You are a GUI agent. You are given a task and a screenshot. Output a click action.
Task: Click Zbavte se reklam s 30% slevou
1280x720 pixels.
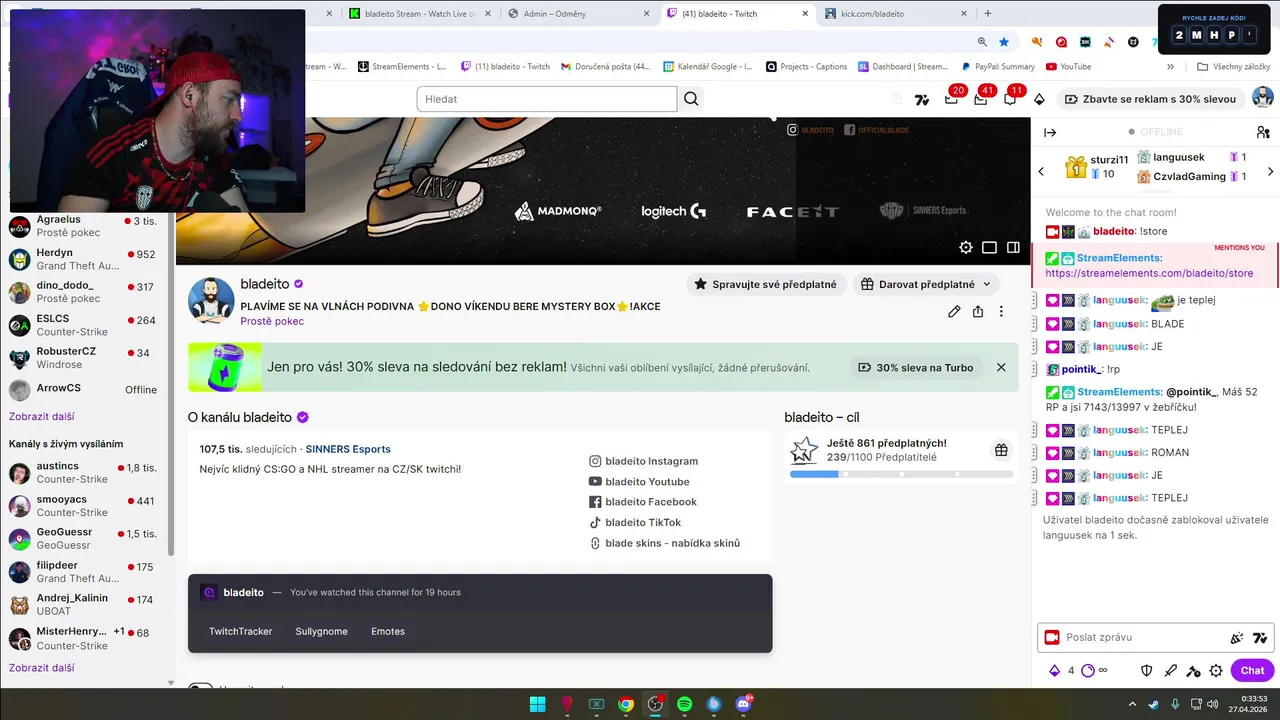pos(1150,99)
